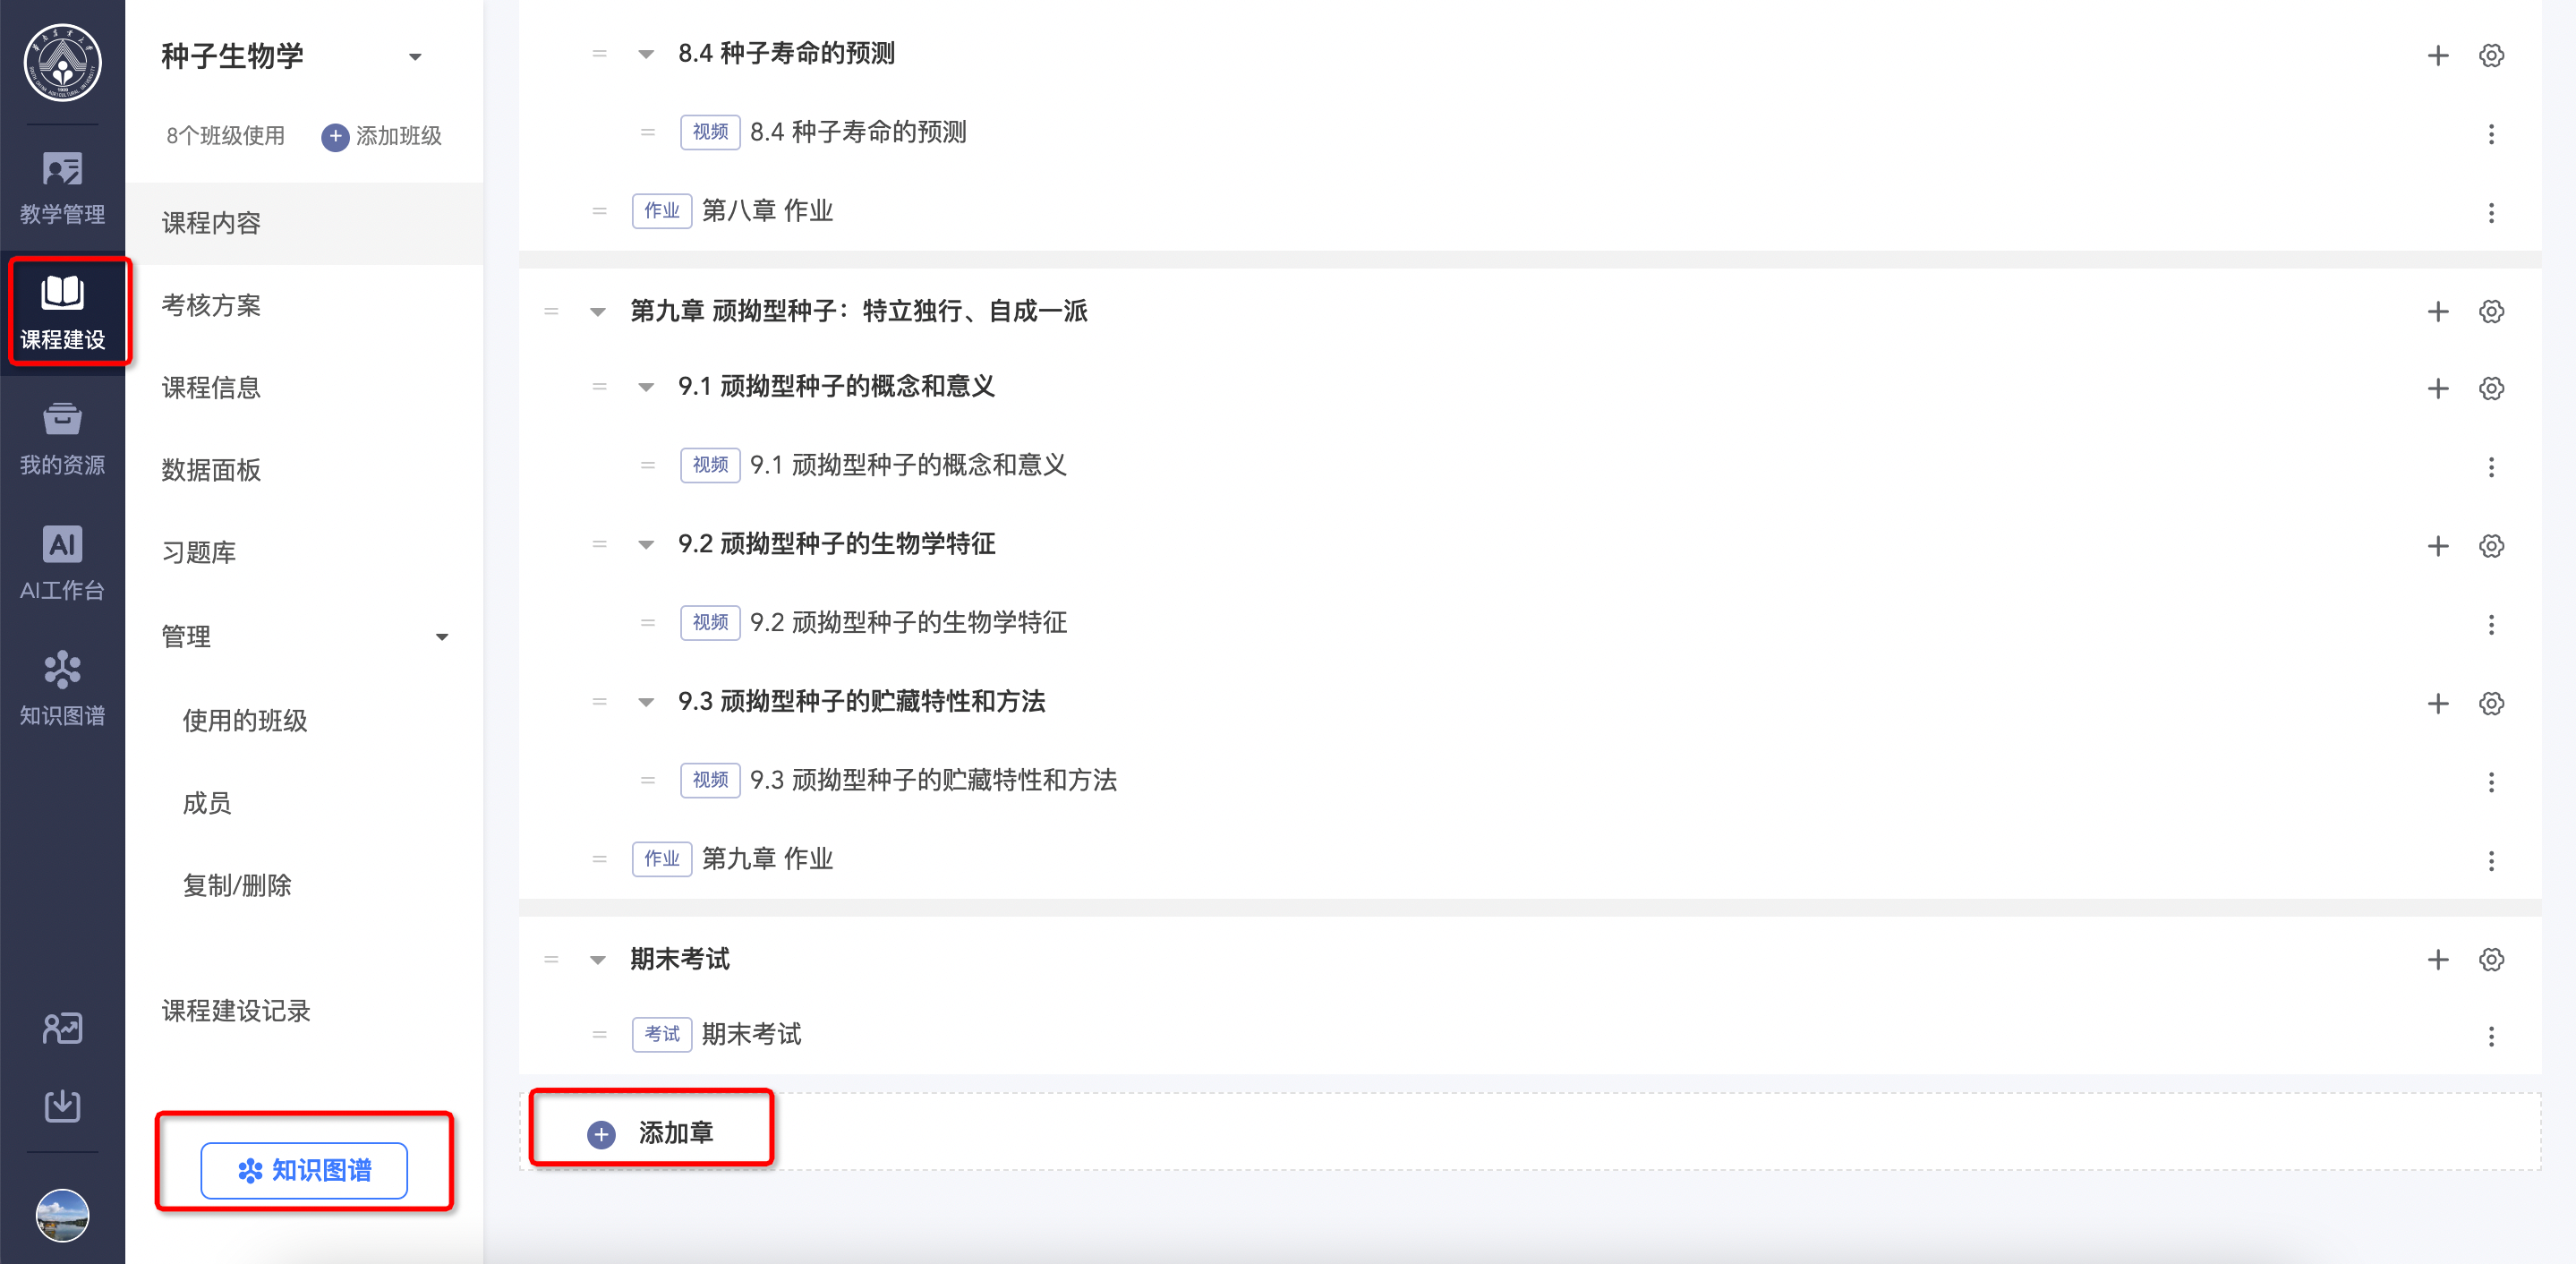Open more options for 期末考试 exam item

[2491, 1036]
